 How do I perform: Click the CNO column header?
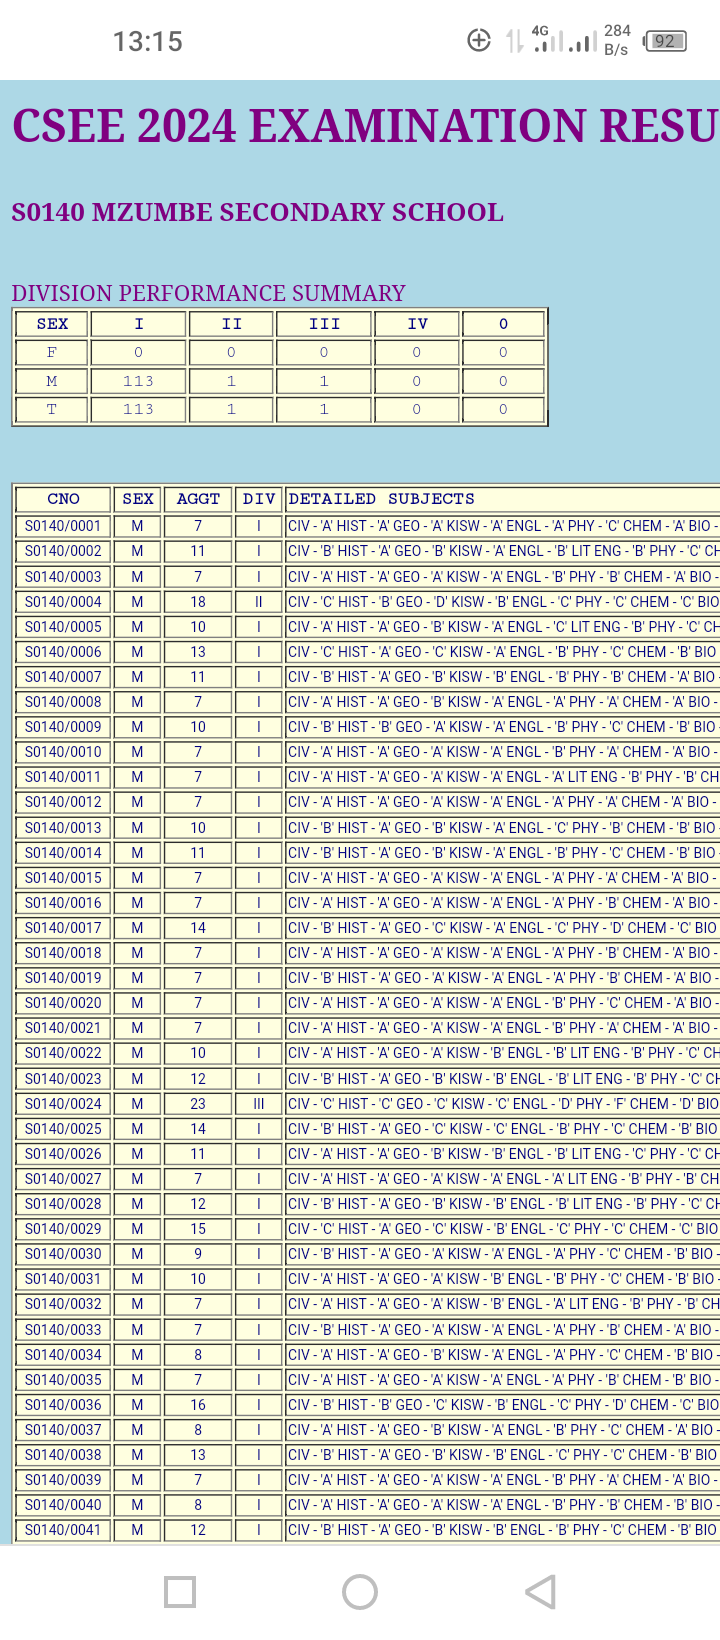(x=63, y=499)
